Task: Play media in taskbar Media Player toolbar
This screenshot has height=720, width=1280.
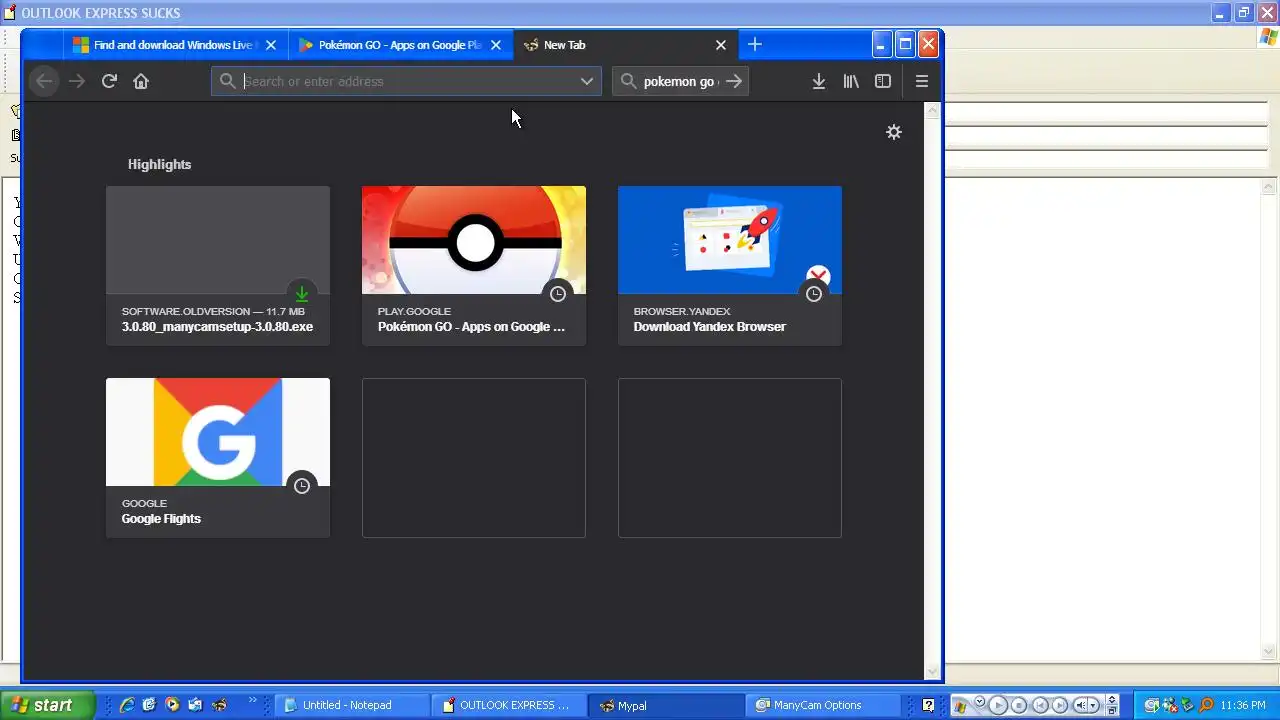Action: [997, 705]
